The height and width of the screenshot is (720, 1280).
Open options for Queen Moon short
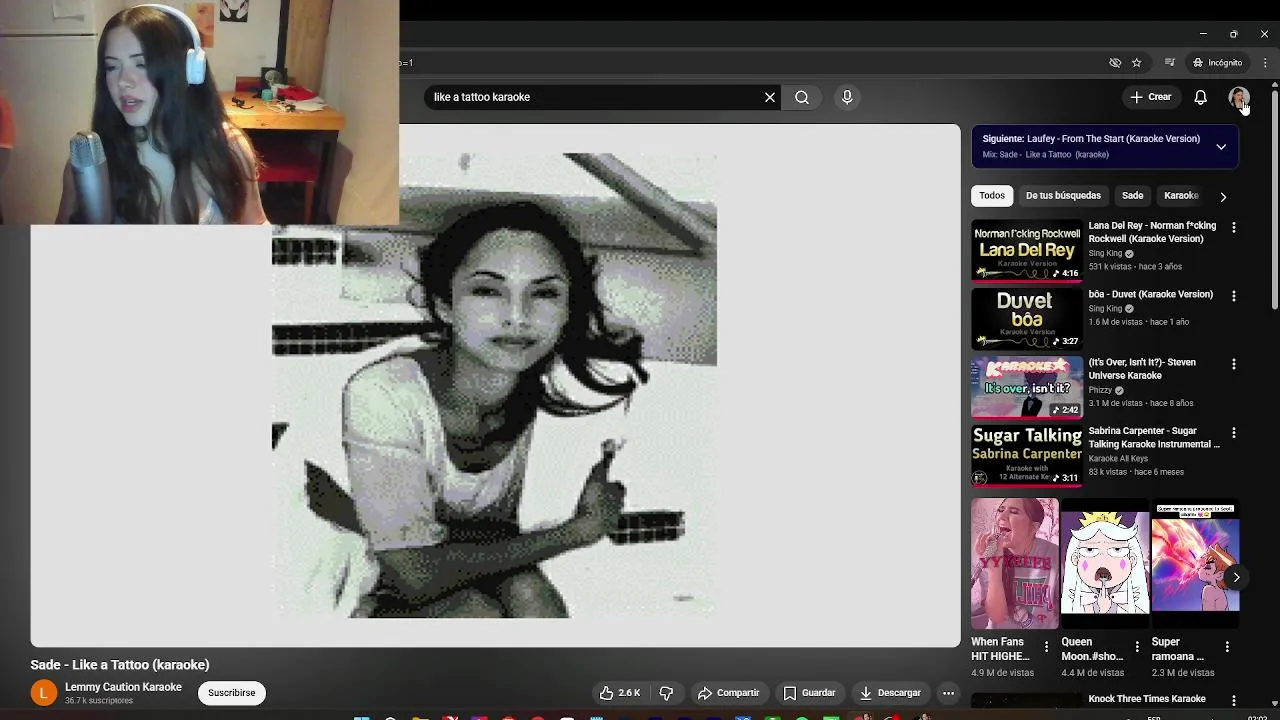click(x=1137, y=647)
